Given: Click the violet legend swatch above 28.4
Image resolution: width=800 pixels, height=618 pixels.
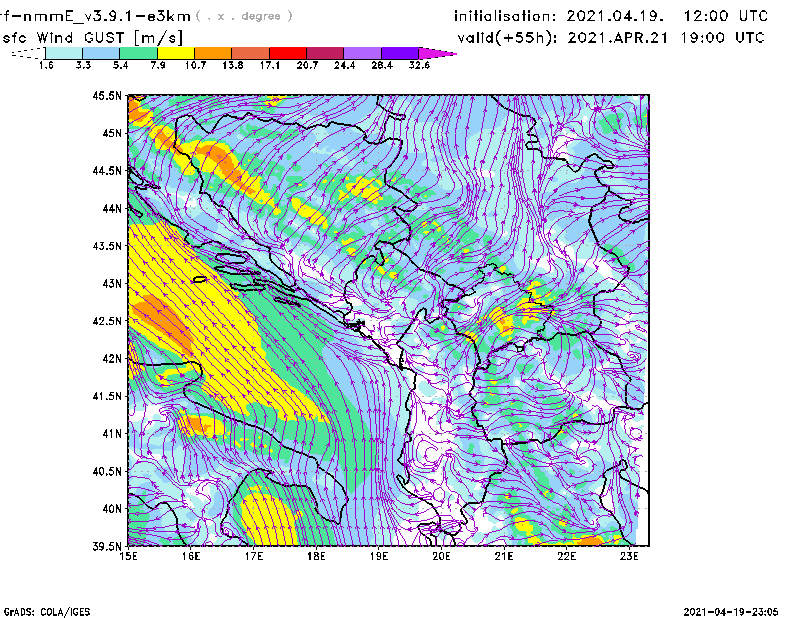Looking at the screenshot, I should click(x=400, y=53).
